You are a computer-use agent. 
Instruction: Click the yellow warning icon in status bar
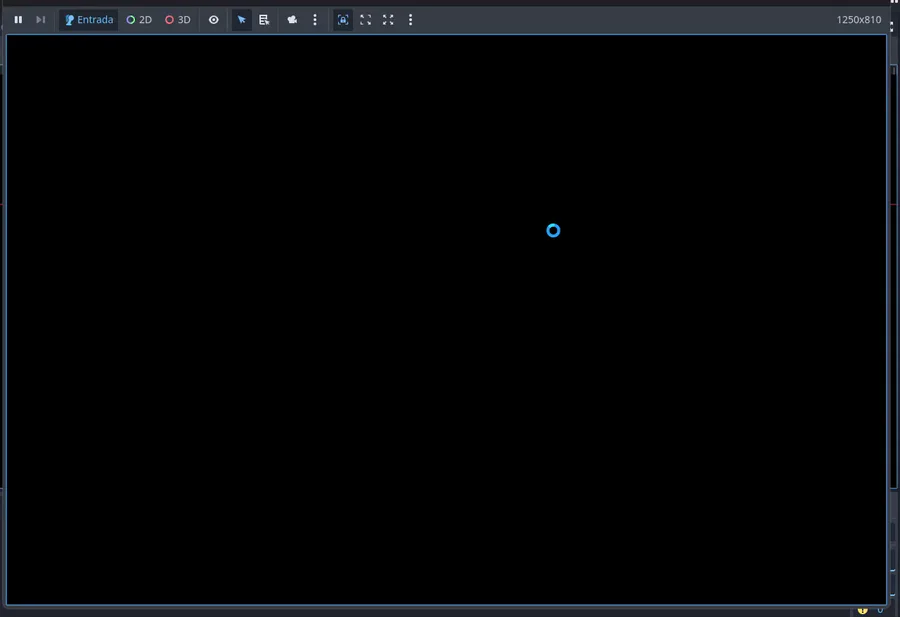(863, 611)
